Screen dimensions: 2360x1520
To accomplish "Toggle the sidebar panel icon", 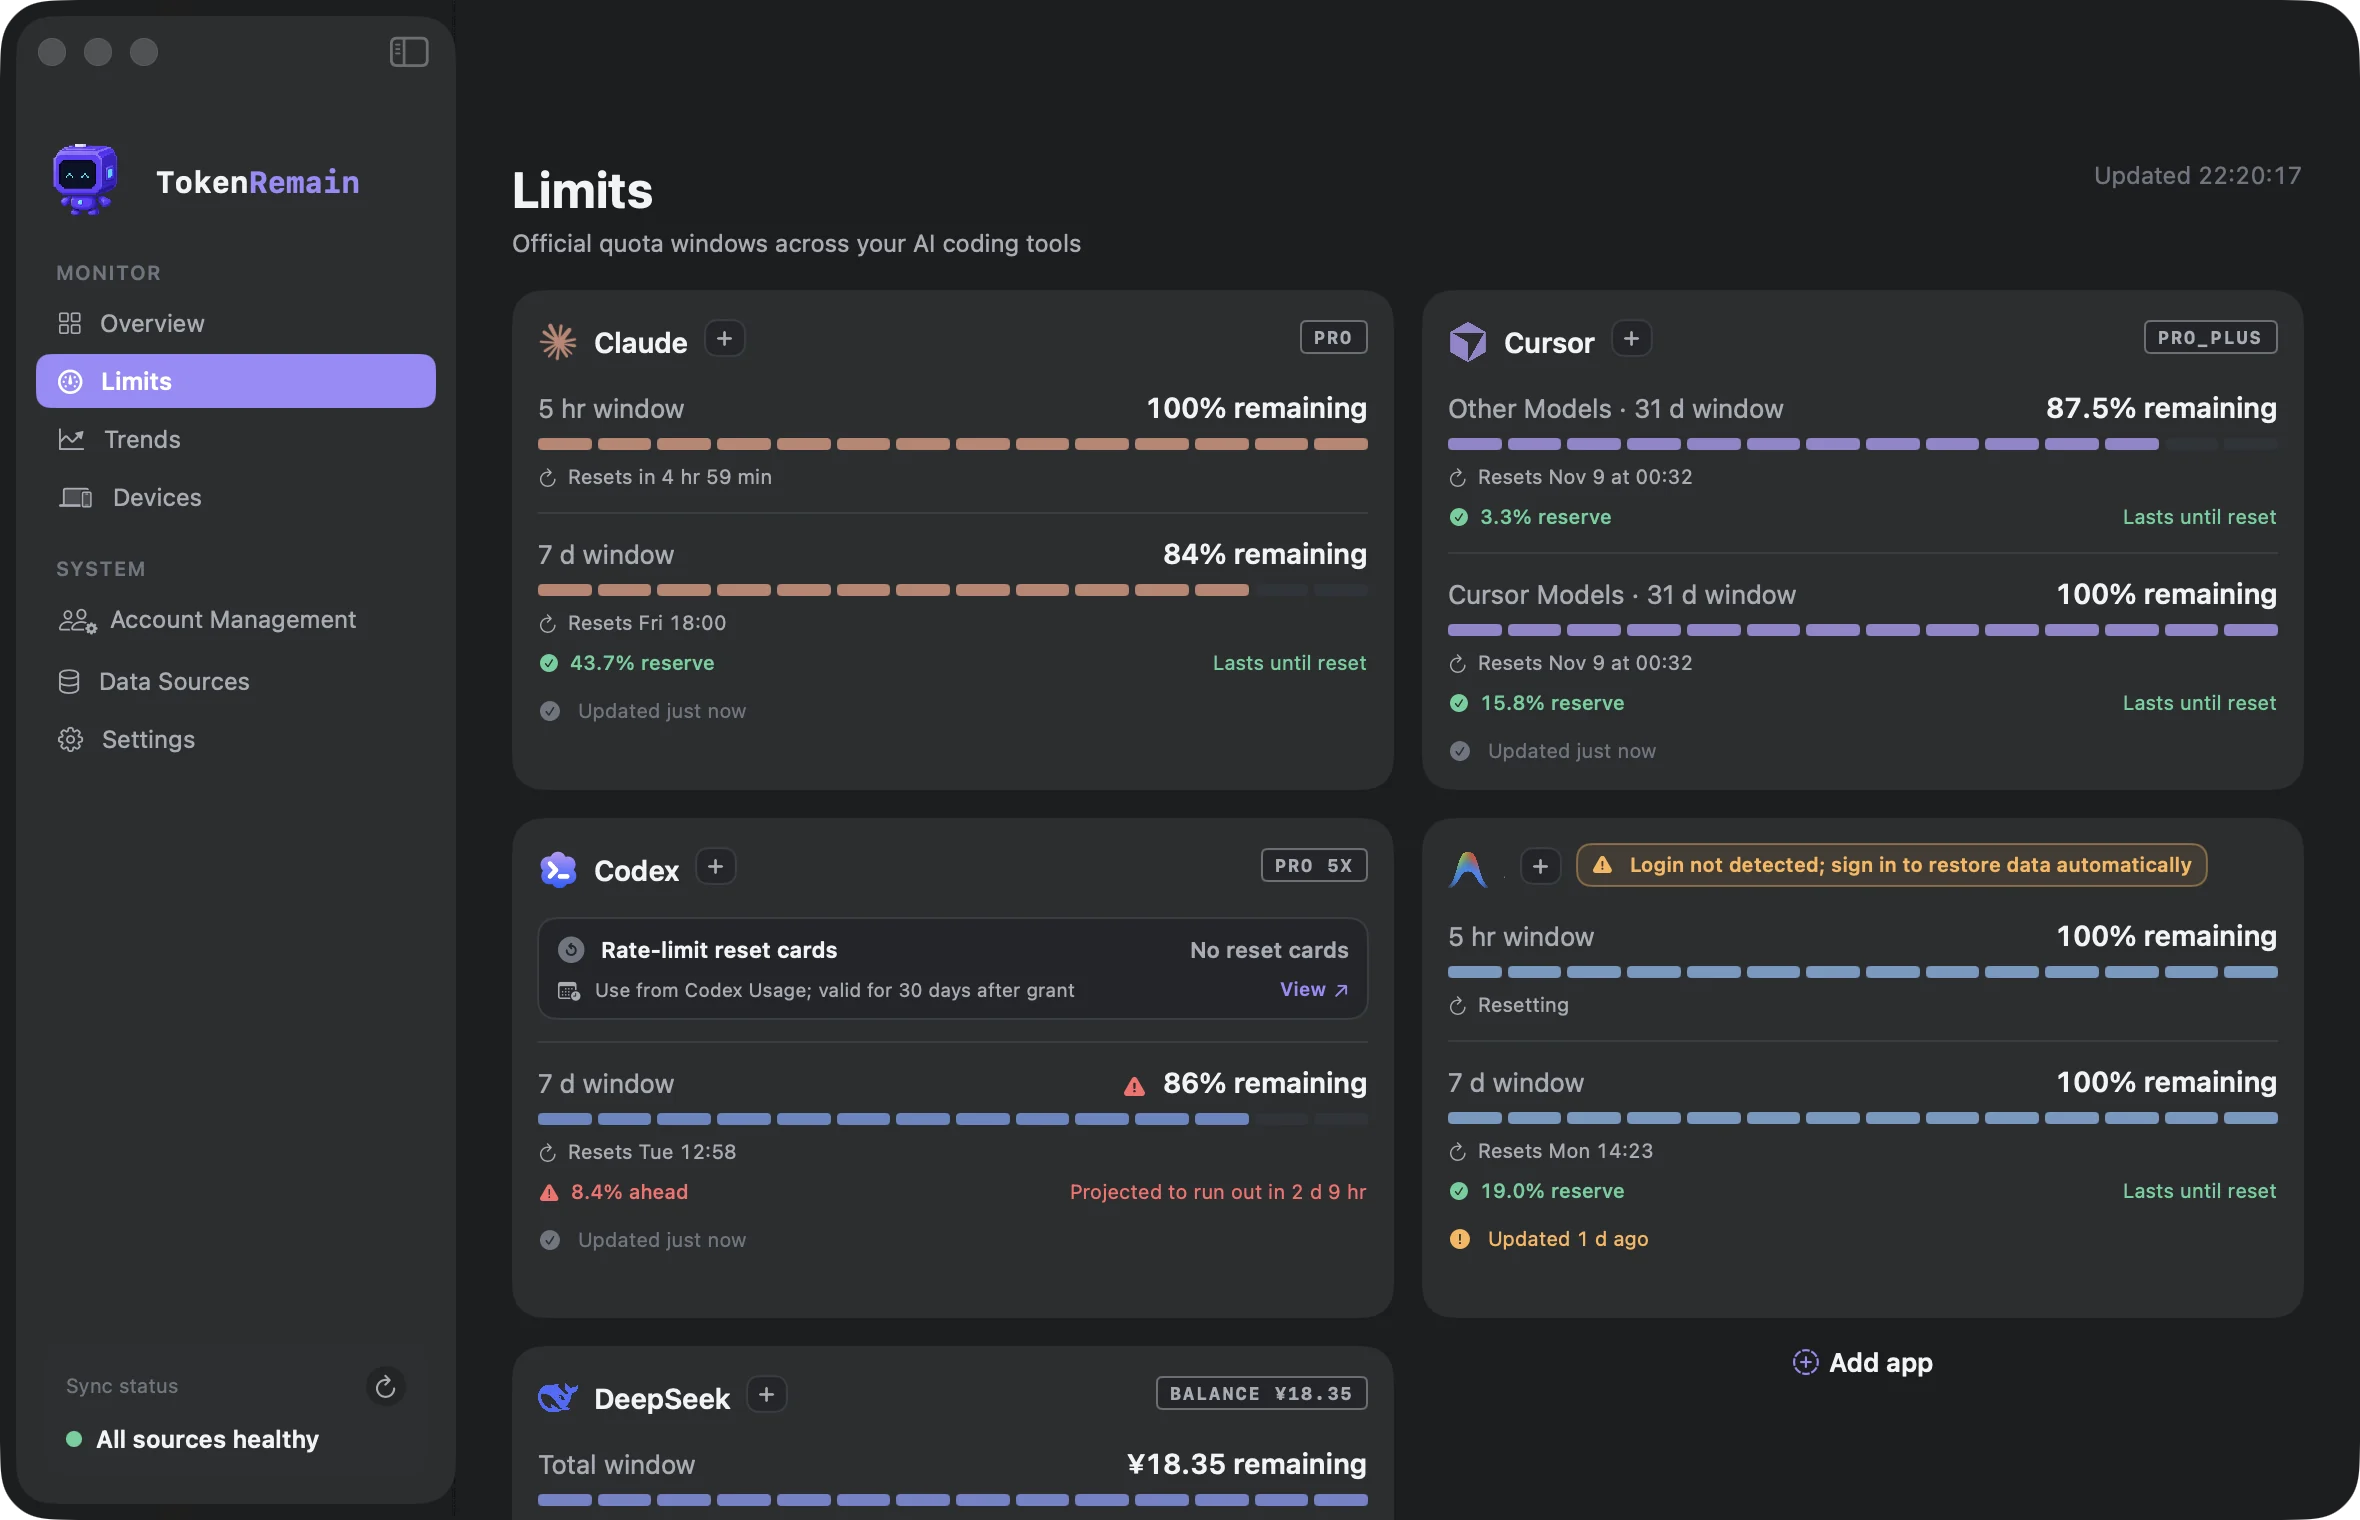I will (x=409, y=52).
